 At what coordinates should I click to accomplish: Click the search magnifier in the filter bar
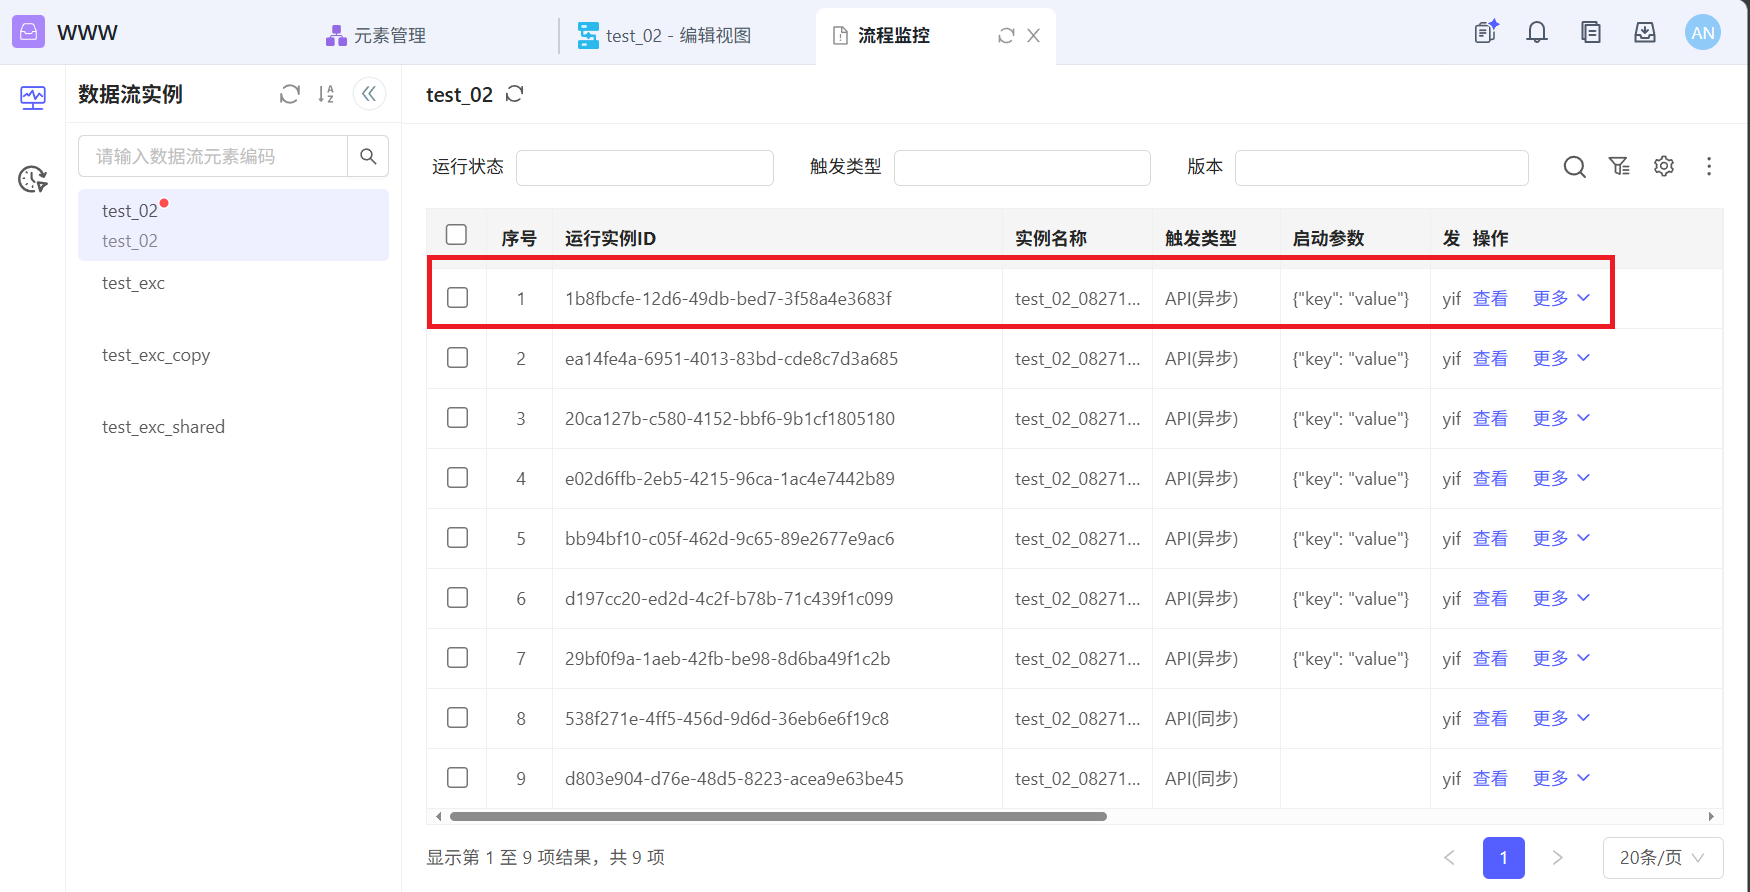click(1574, 167)
